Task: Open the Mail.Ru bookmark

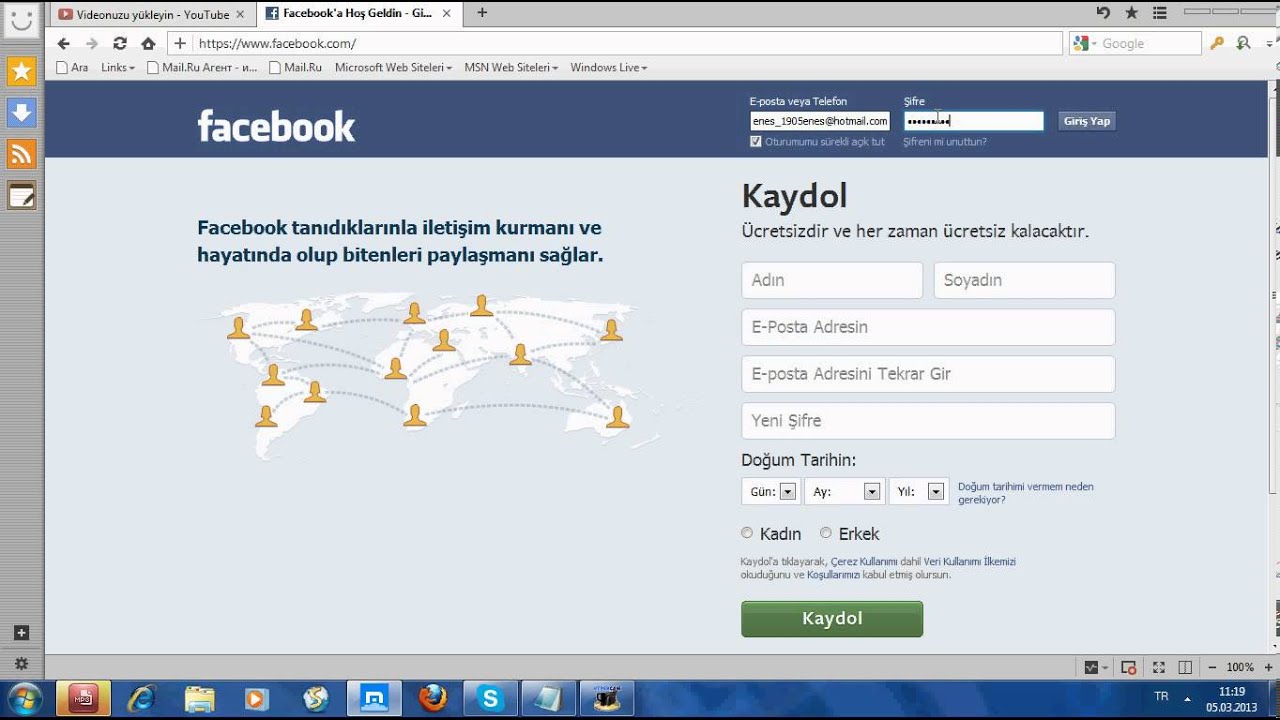Action: click(295, 68)
